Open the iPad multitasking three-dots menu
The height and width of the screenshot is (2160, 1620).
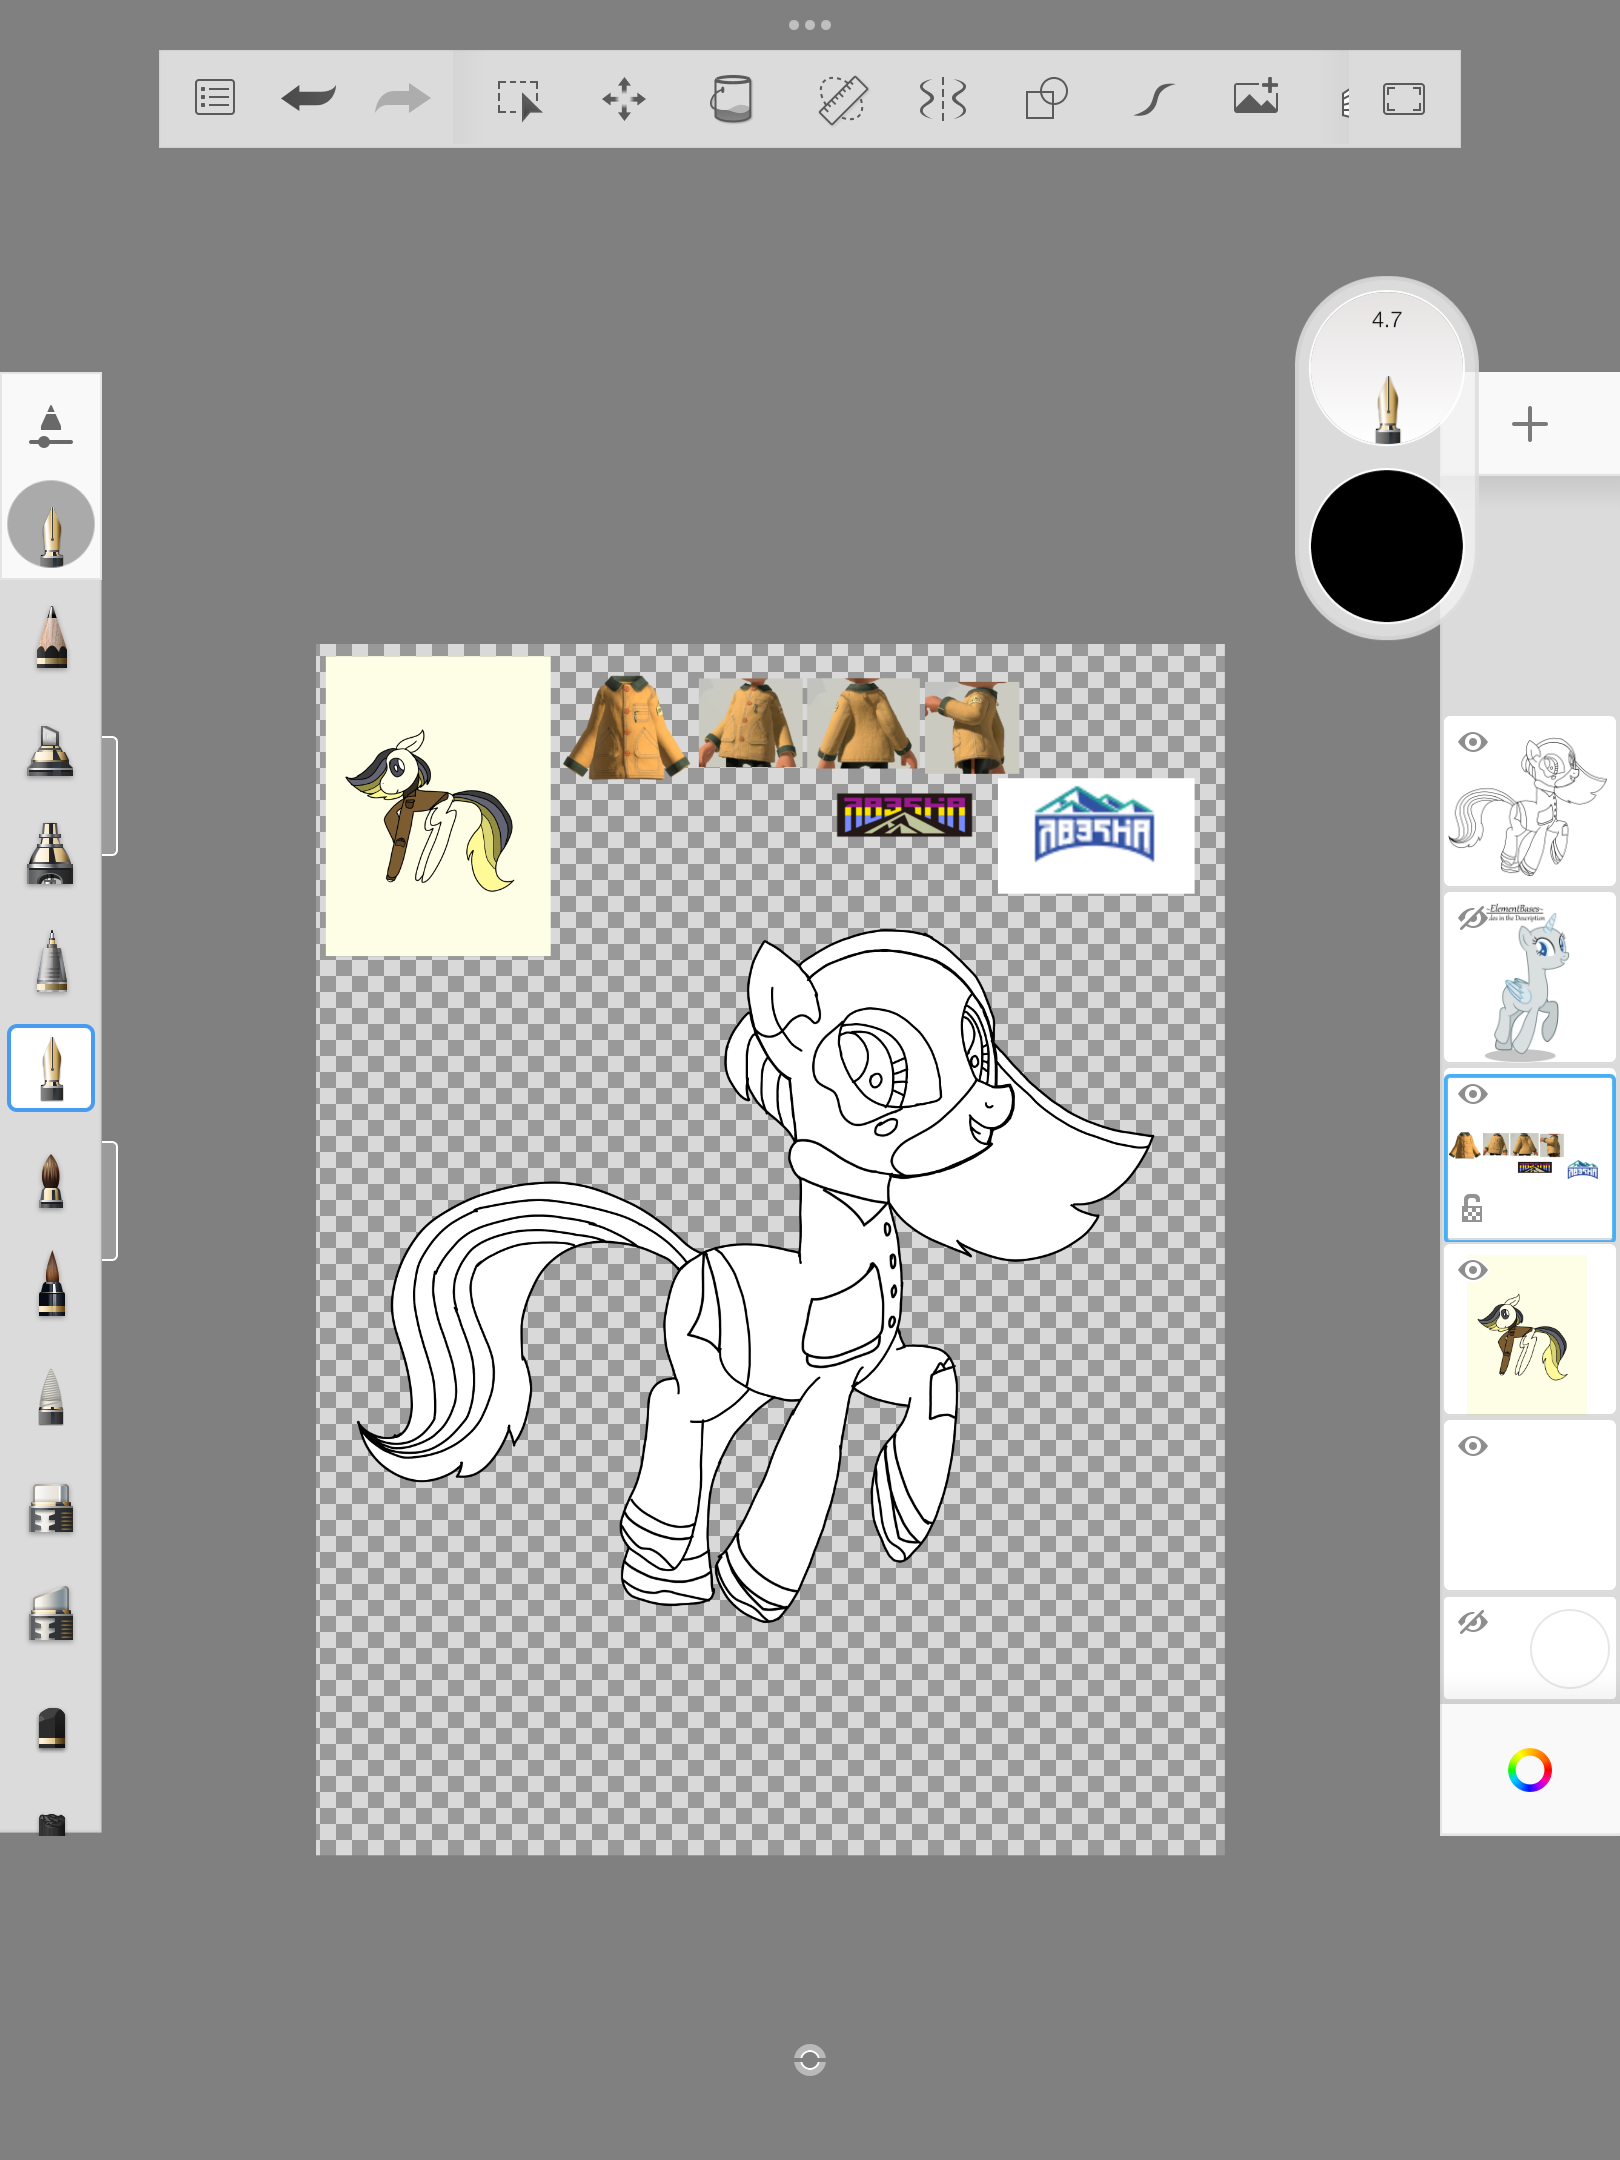(810, 25)
